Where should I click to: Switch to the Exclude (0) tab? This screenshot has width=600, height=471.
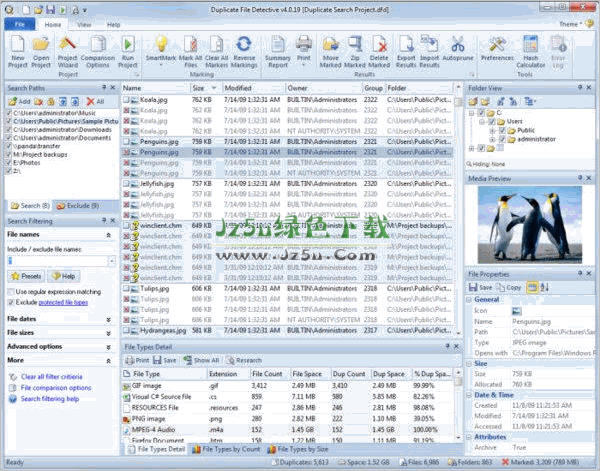point(78,206)
